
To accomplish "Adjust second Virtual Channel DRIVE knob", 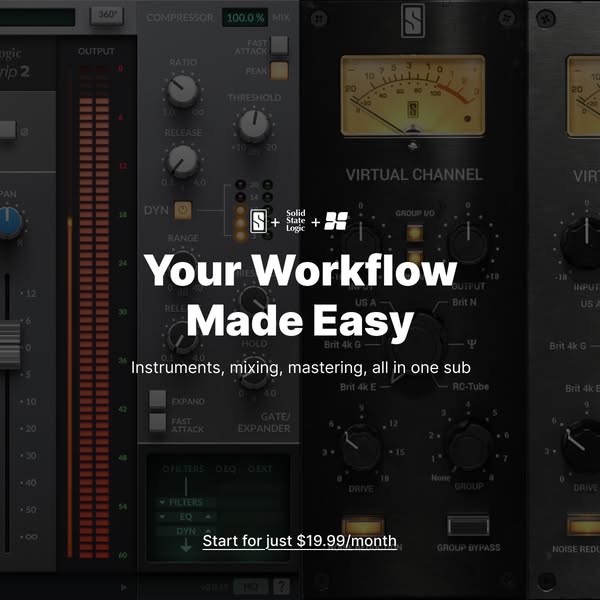I will click(582, 446).
